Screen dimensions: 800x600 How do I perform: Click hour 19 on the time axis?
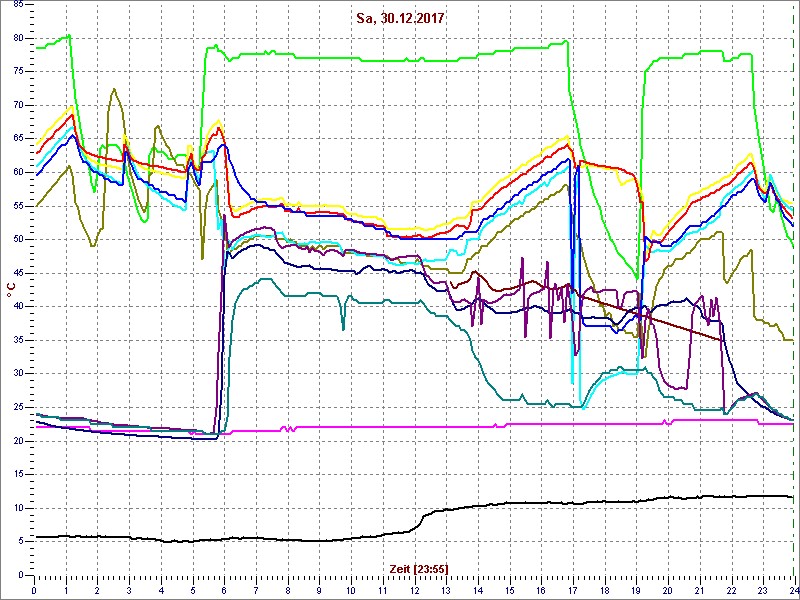coord(635,591)
